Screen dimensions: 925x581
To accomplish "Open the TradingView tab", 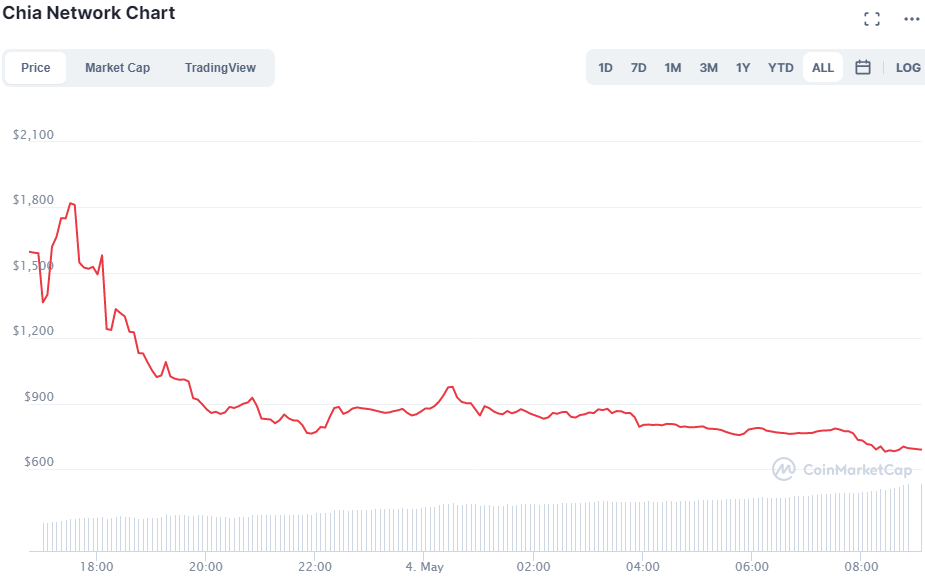I will pos(220,68).
